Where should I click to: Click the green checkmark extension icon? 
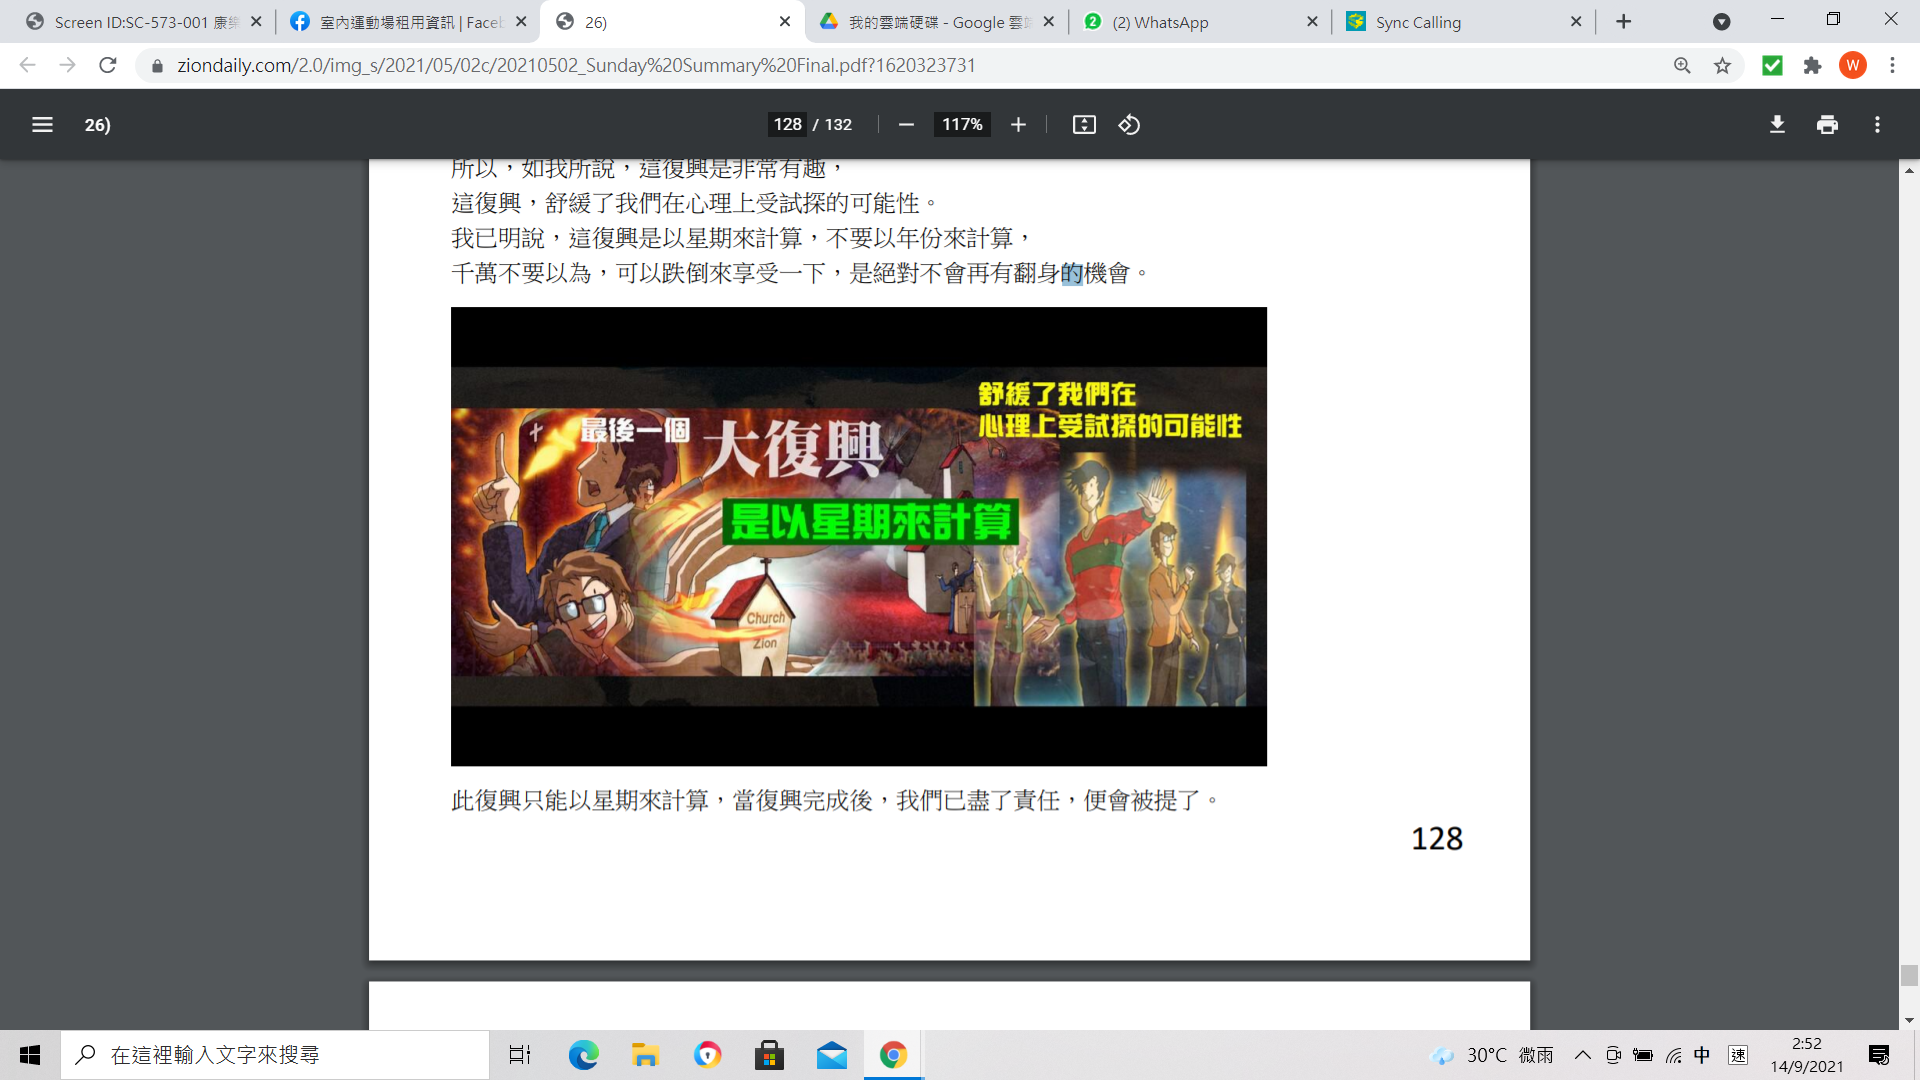(1772, 66)
